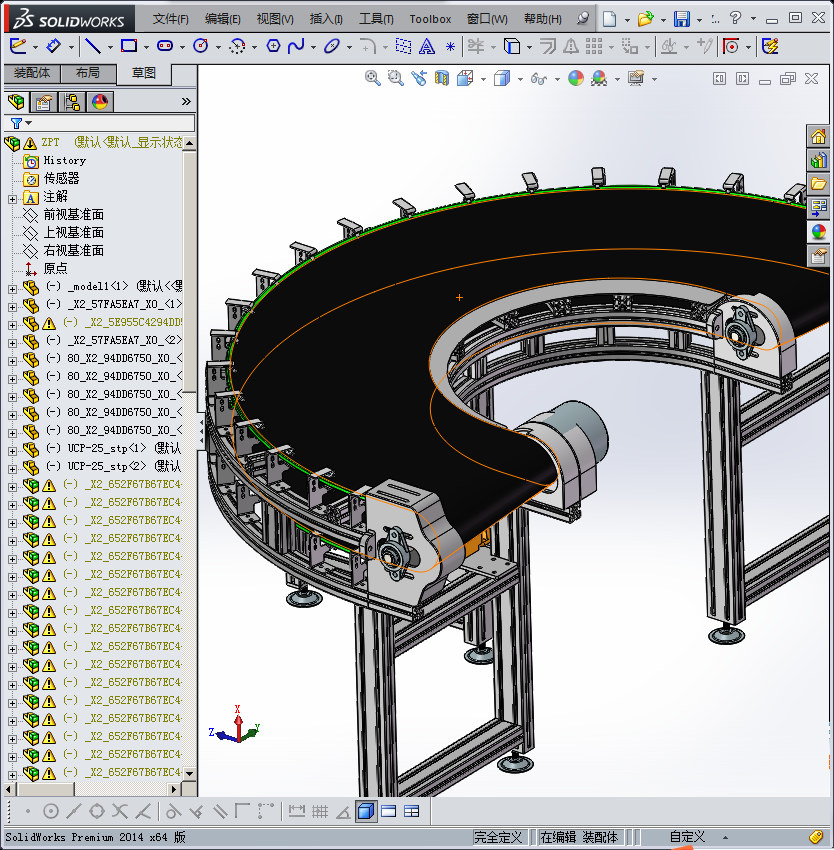The height and width of the screenshot is (850, 834).
Task: Toggle the shaded sketch contours button
Action: coord(365,811)
